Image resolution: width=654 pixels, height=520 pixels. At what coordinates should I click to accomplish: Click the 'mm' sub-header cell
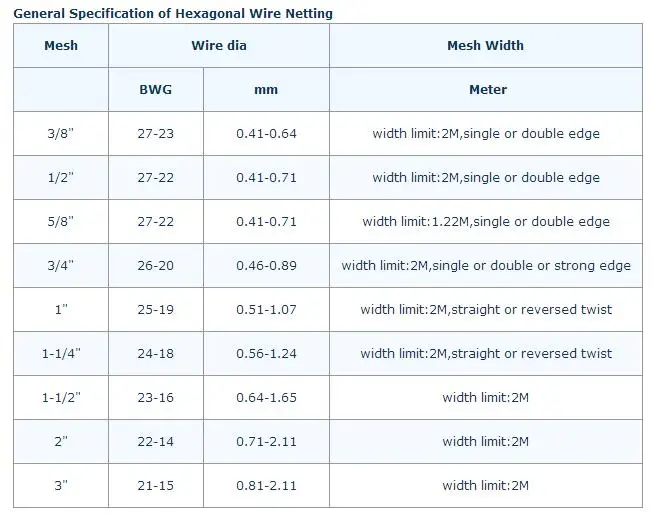coord(266,90)
